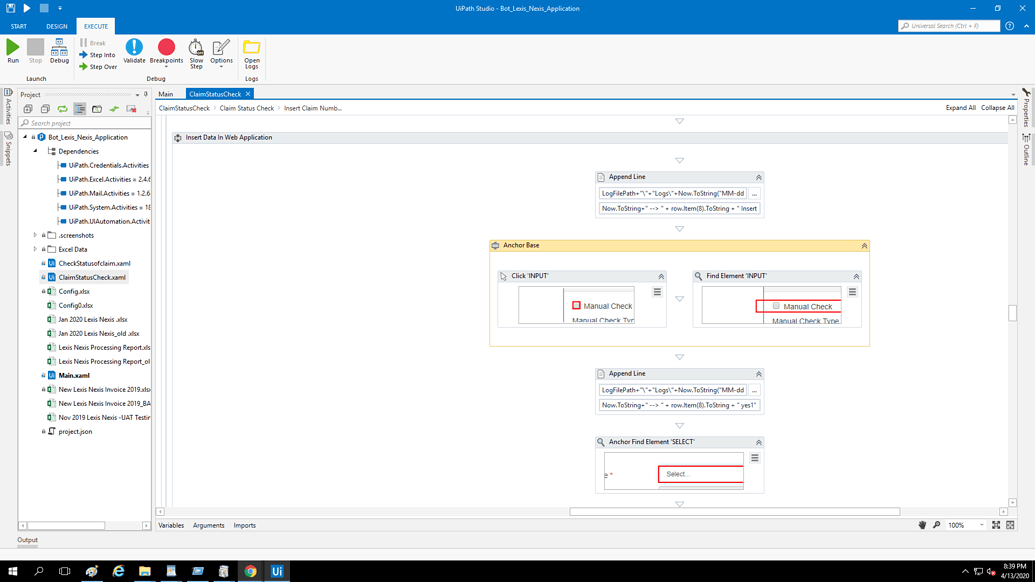The height and width of the screenshot is (582, 1035).
Task: Open the options menu of Click 'INPUT' activity
Action: pyautogui.click(x=657, y=292)
